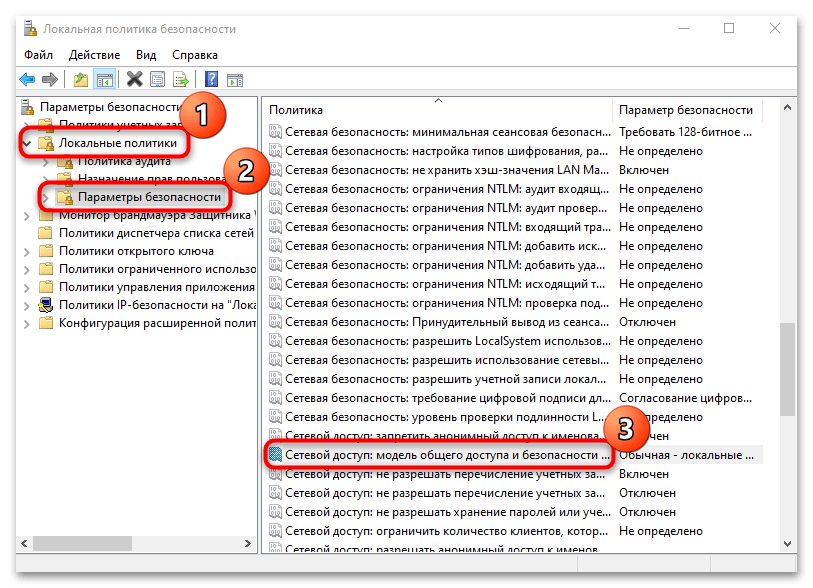Click the Delete (X) toolbar icon

coord(135,80)
